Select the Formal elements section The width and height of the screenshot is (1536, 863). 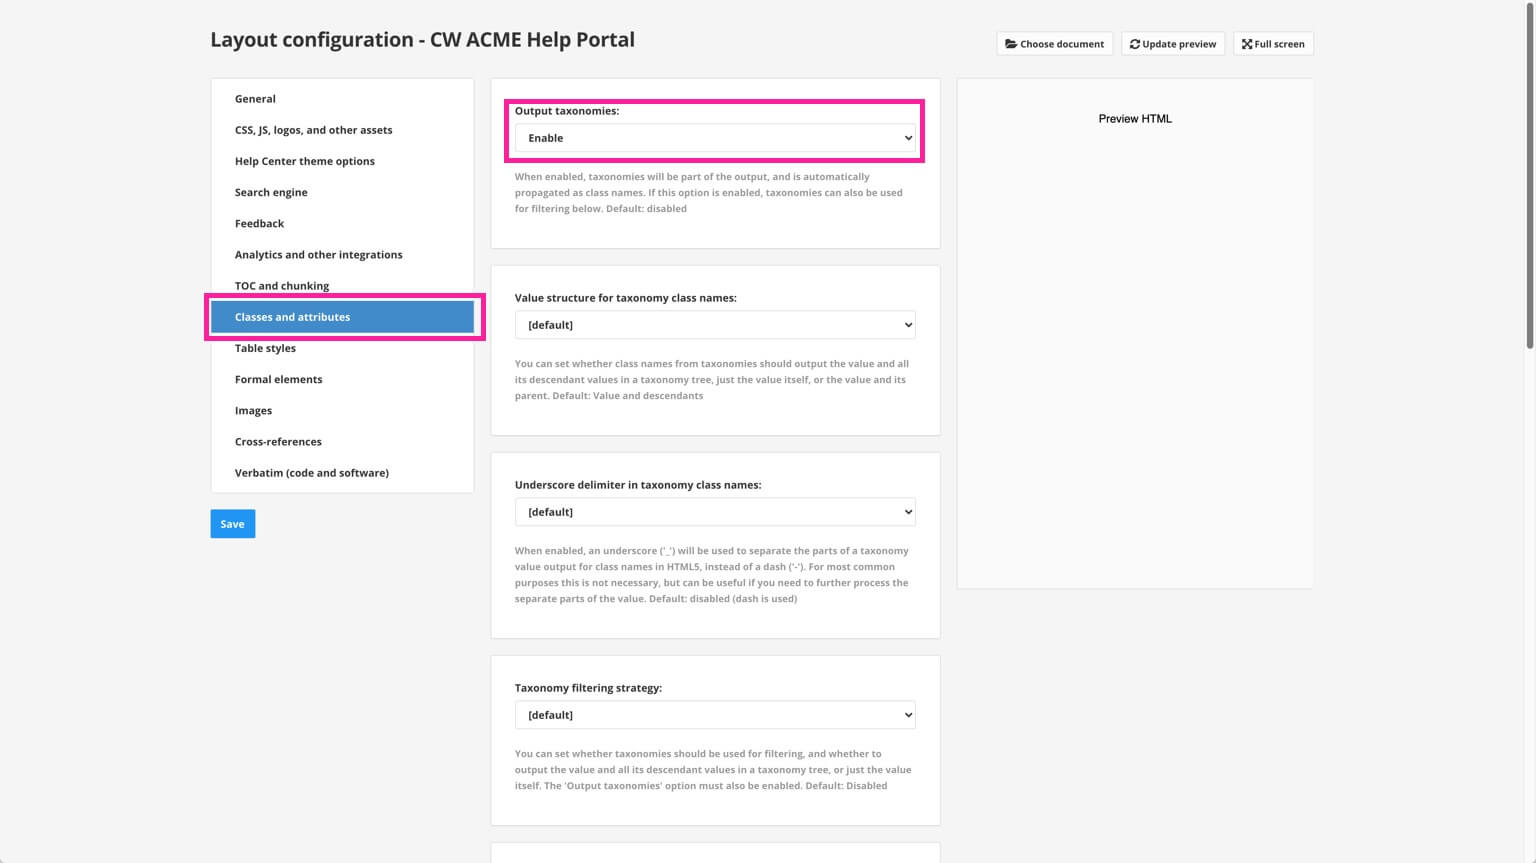278,379
